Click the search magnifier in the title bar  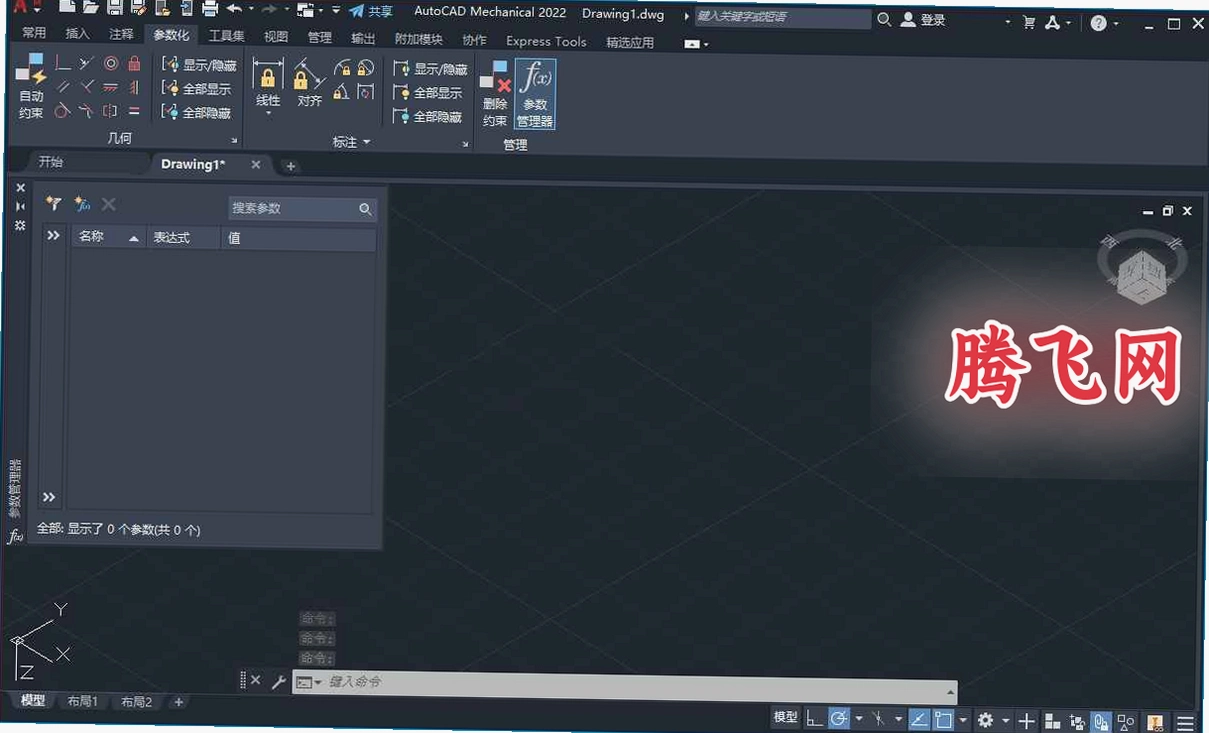coord(884,19)
